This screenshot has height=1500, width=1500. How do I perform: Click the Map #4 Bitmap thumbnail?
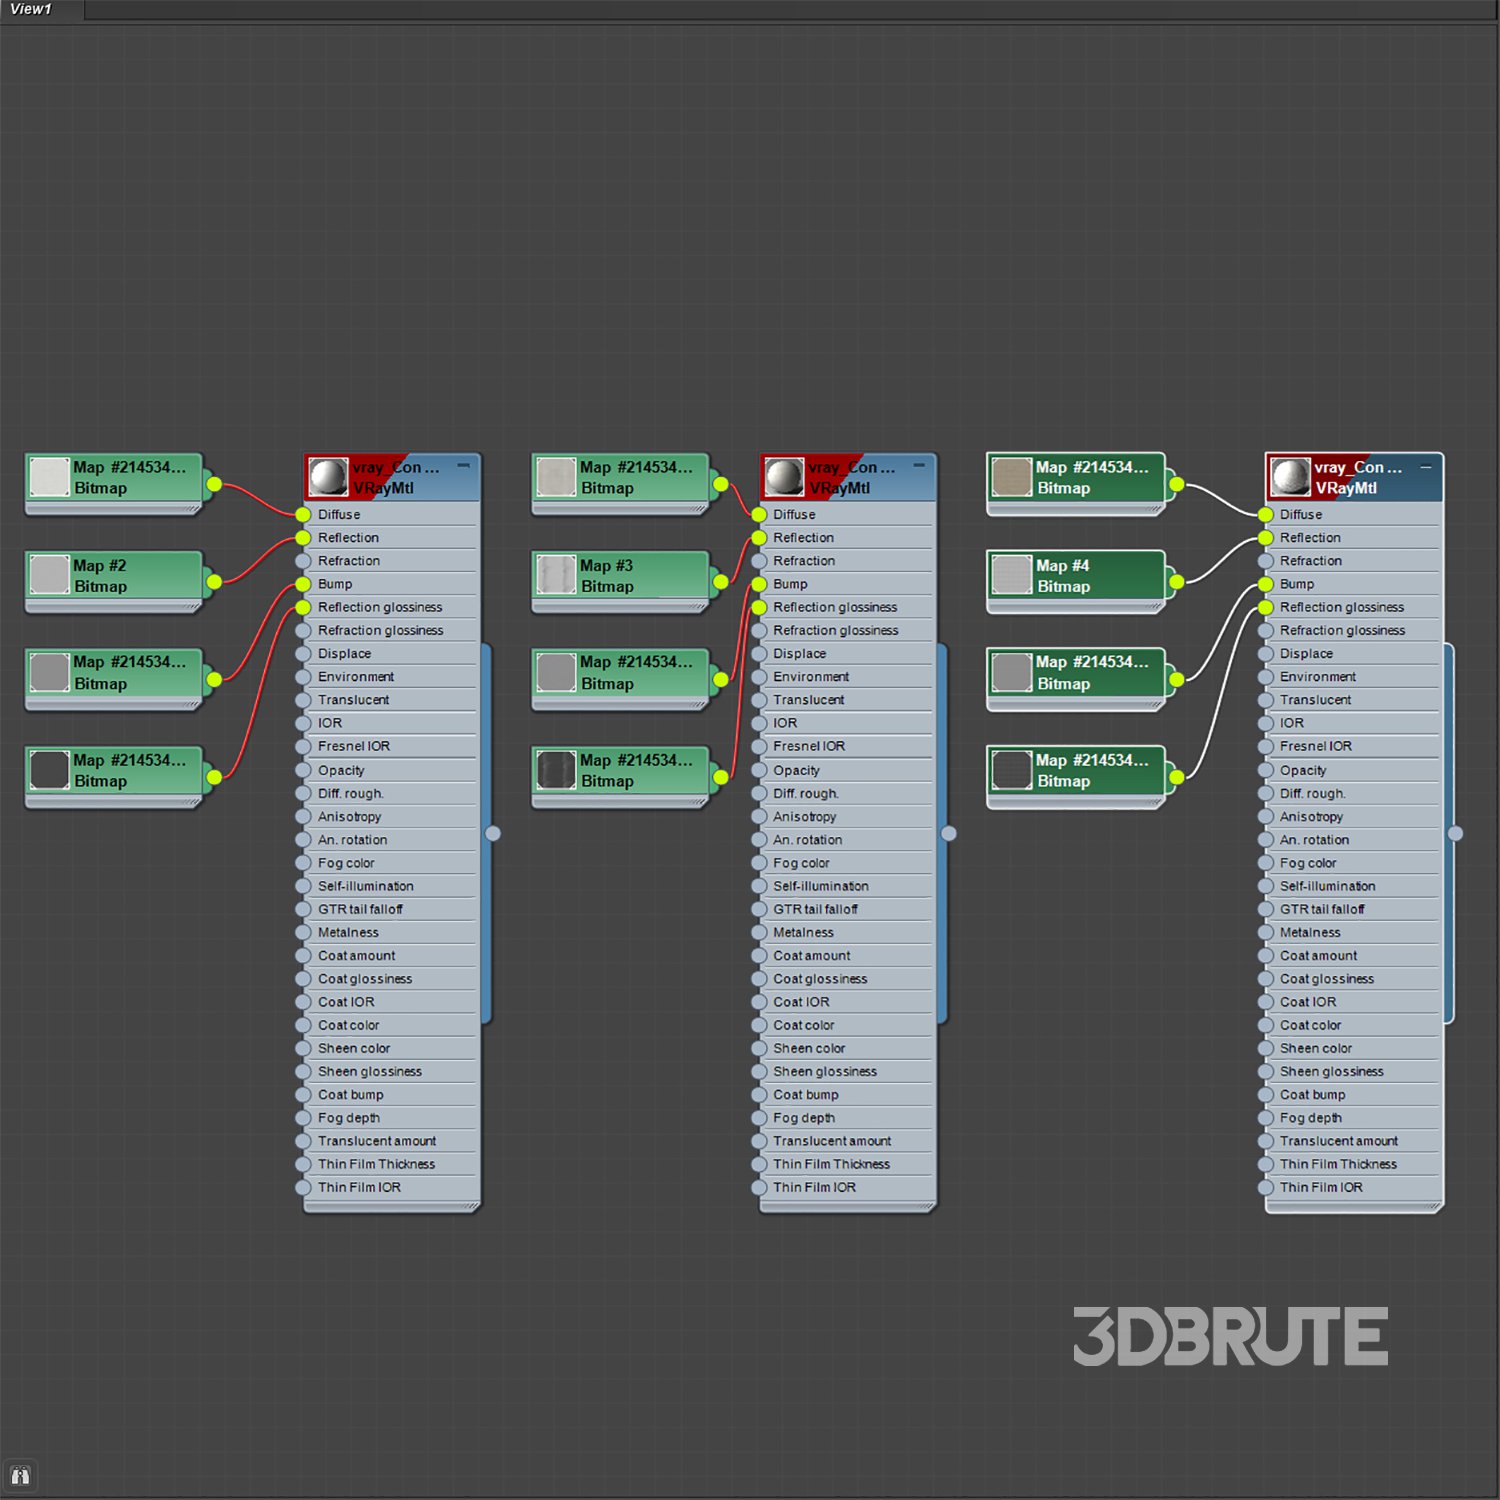(x=1011, y=576)
